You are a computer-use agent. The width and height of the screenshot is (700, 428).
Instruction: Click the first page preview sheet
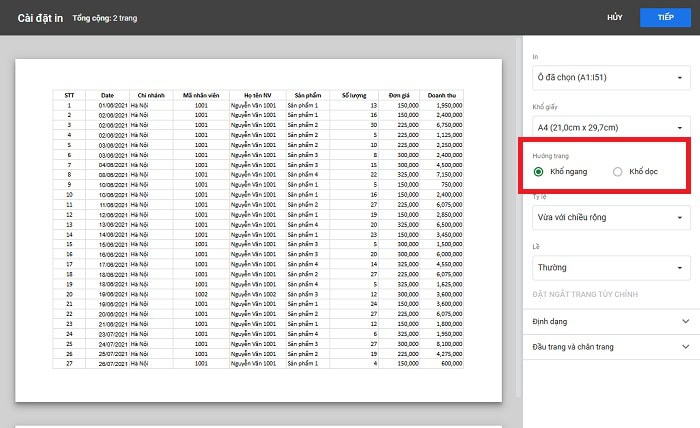[x=258, y=230]
